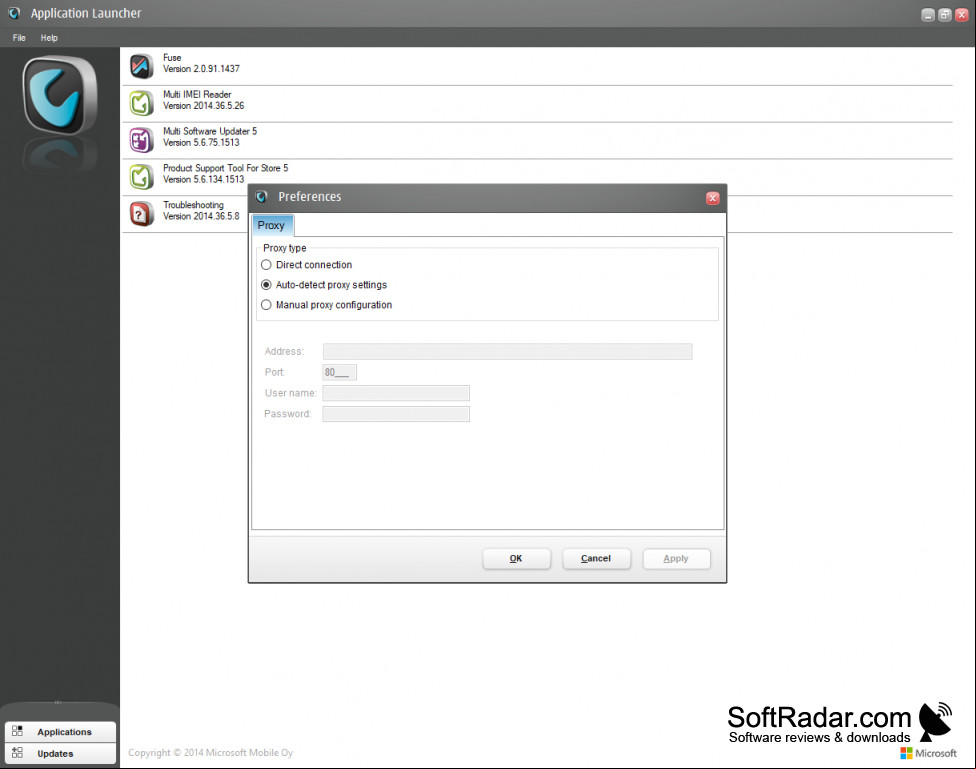The width and height of the screenshot is (976, 769).
Task: Click the Apply button
Action: pos(676,559)
